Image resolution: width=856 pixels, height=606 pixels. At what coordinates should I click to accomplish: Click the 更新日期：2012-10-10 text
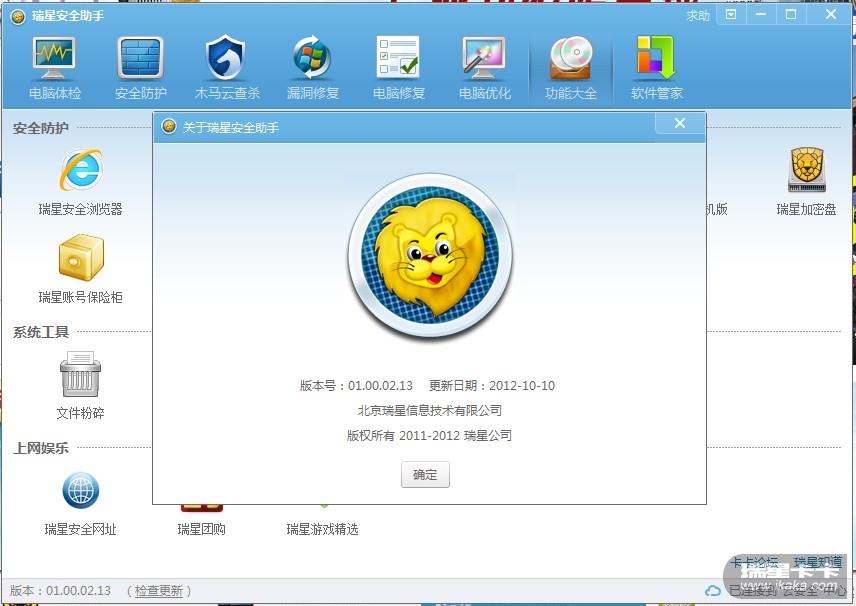tap(492, 385)
